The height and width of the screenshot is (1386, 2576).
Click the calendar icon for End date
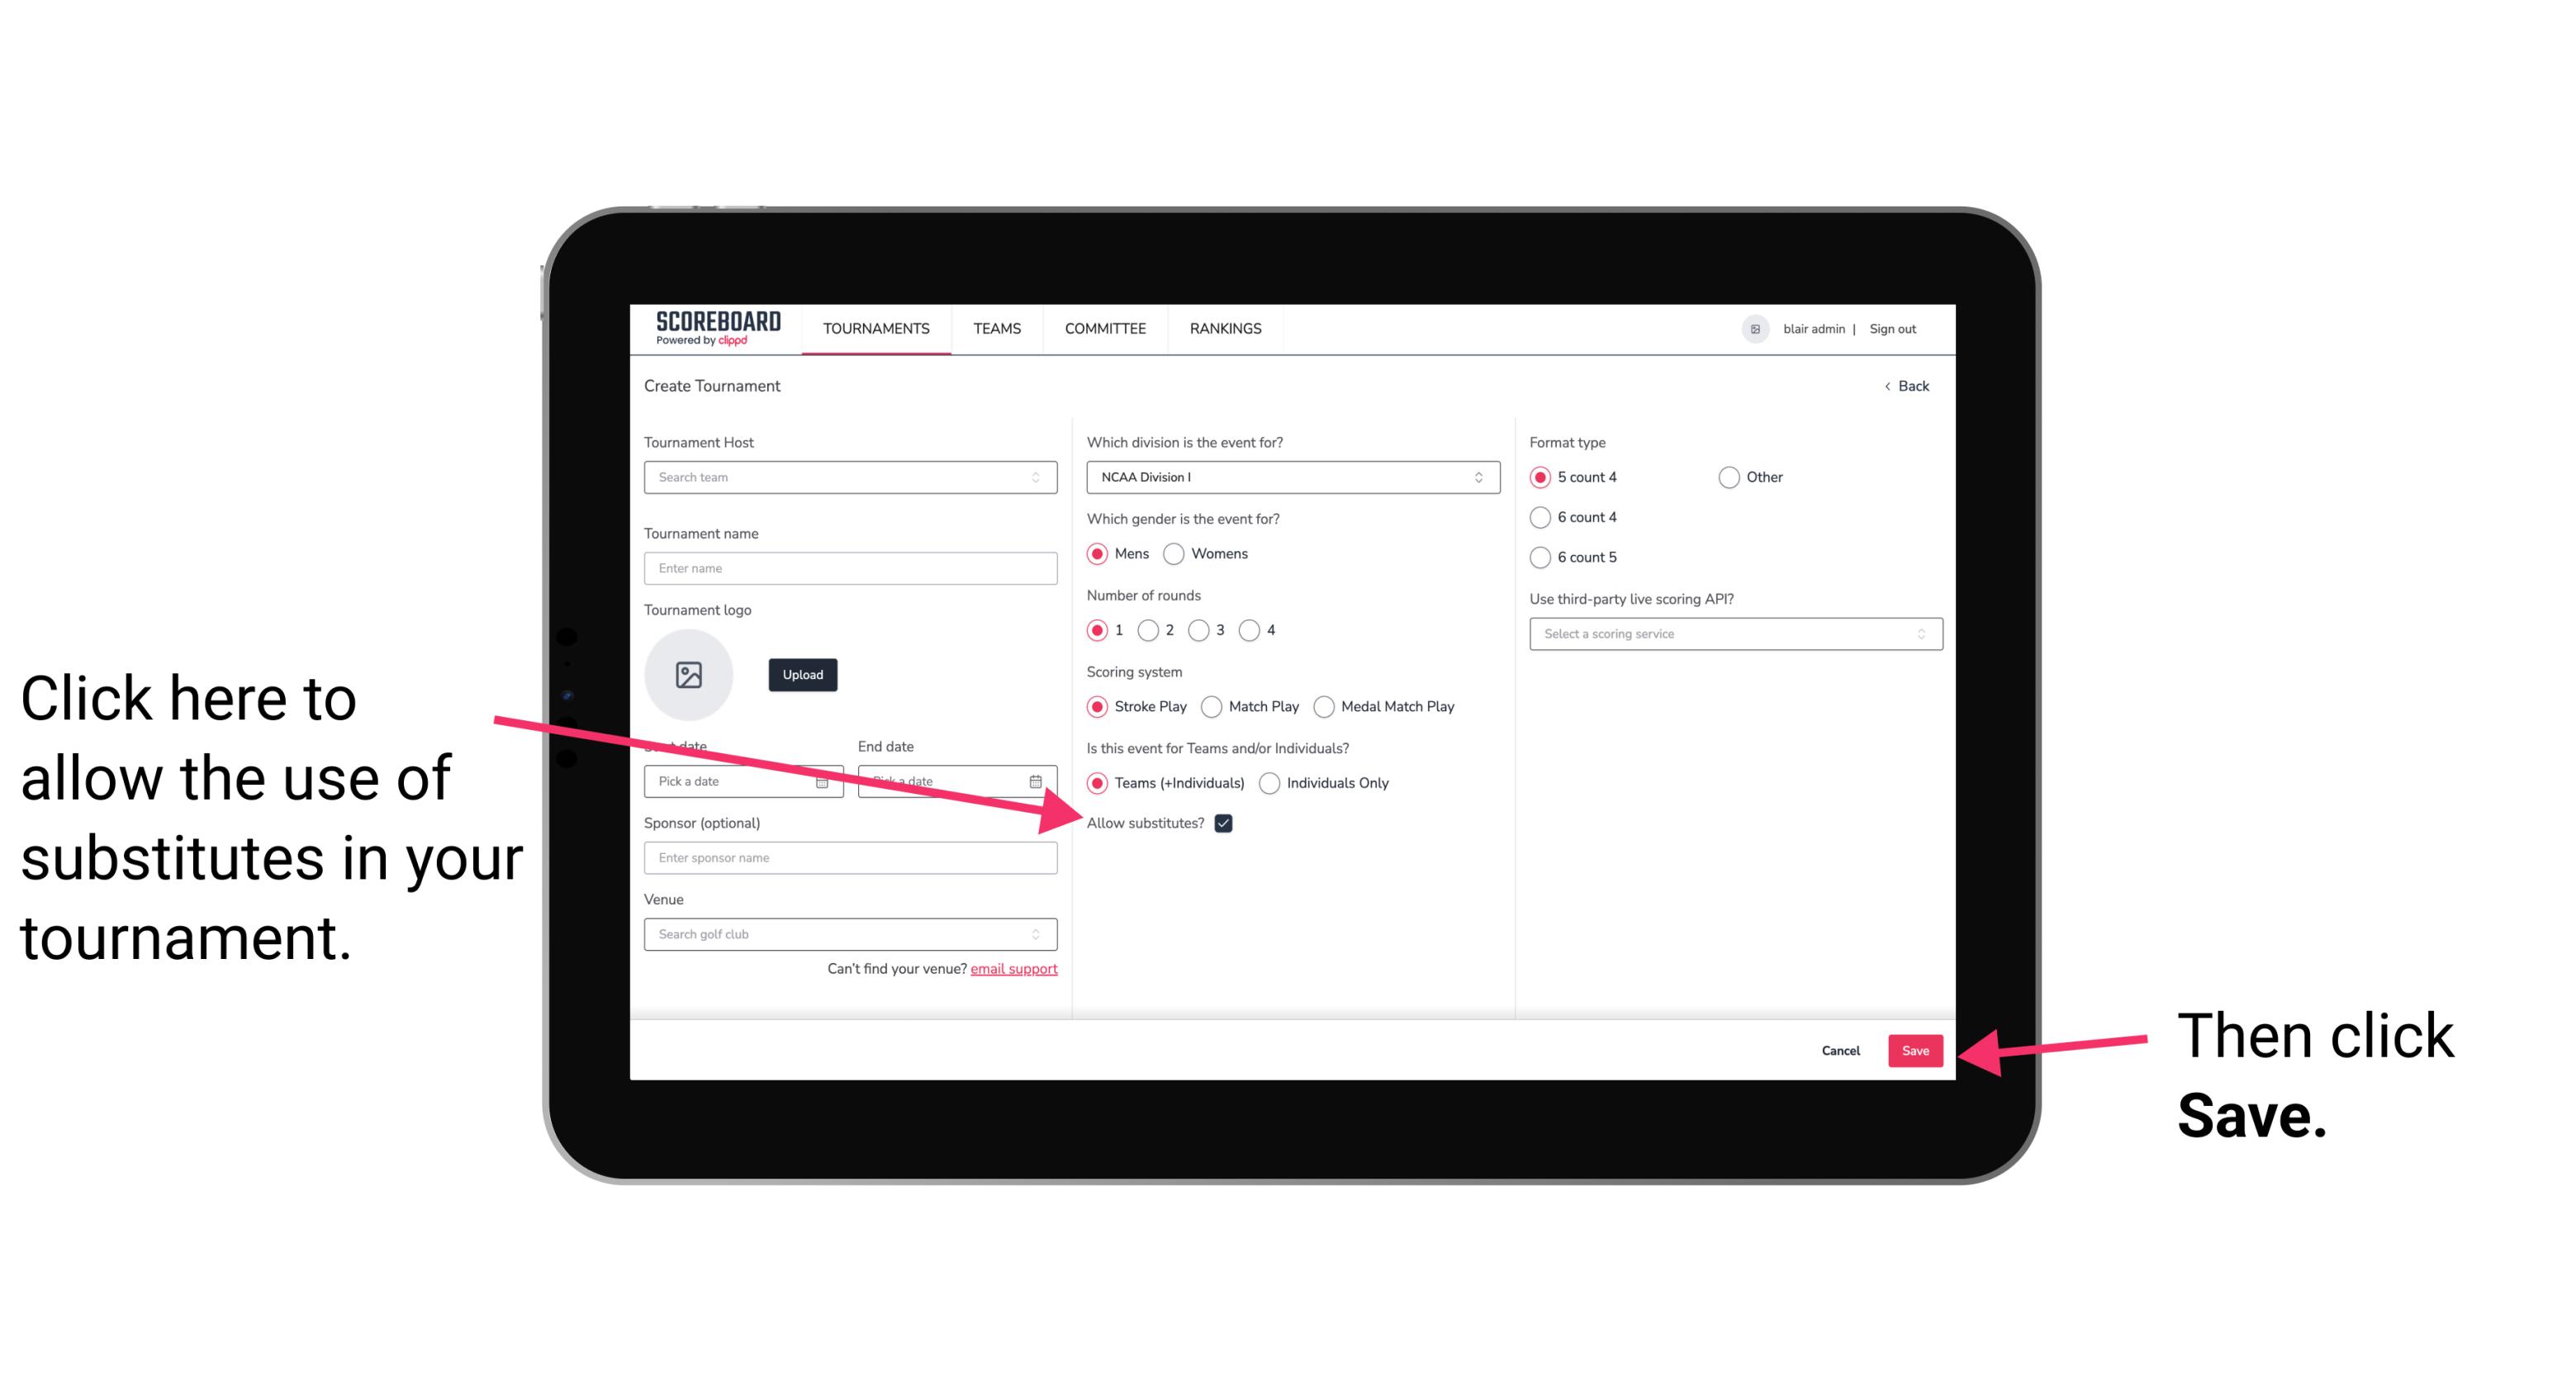click(x=1037, y=781)
